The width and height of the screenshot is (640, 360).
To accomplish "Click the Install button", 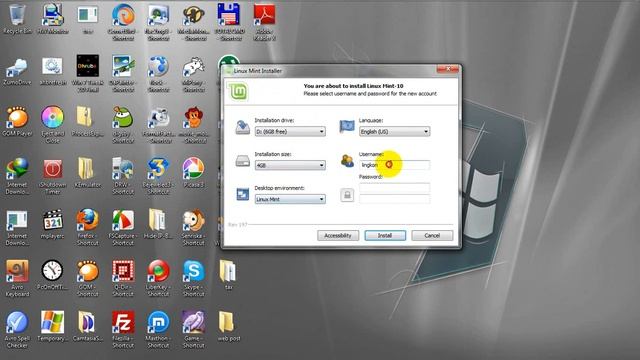I will pos(385,236).
